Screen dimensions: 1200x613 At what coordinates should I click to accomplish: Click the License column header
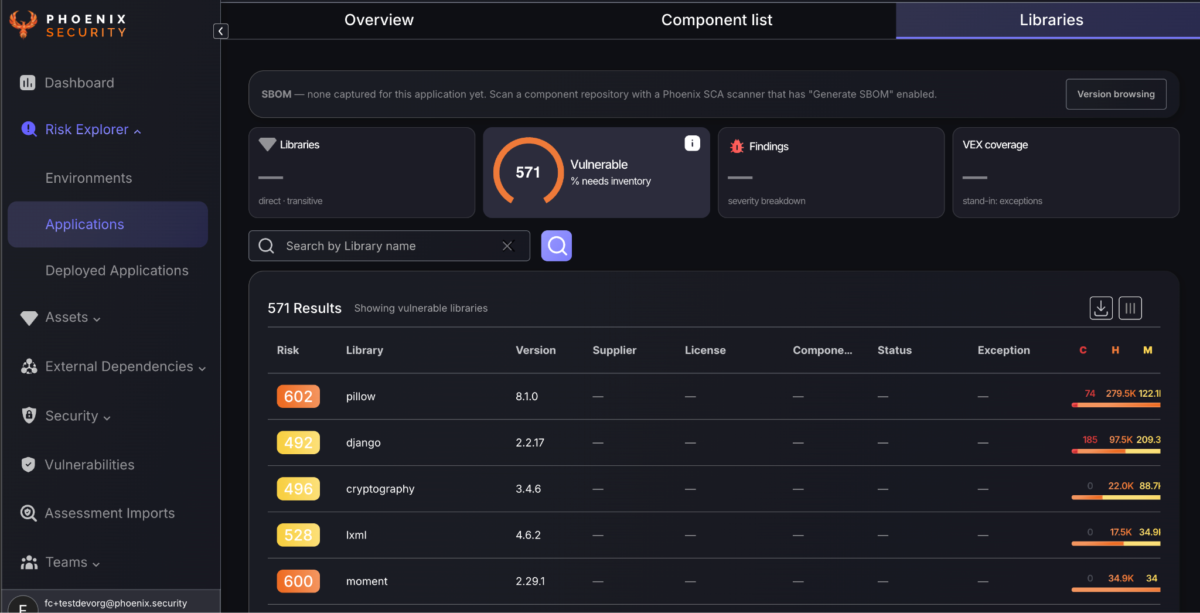click(705, 351)
